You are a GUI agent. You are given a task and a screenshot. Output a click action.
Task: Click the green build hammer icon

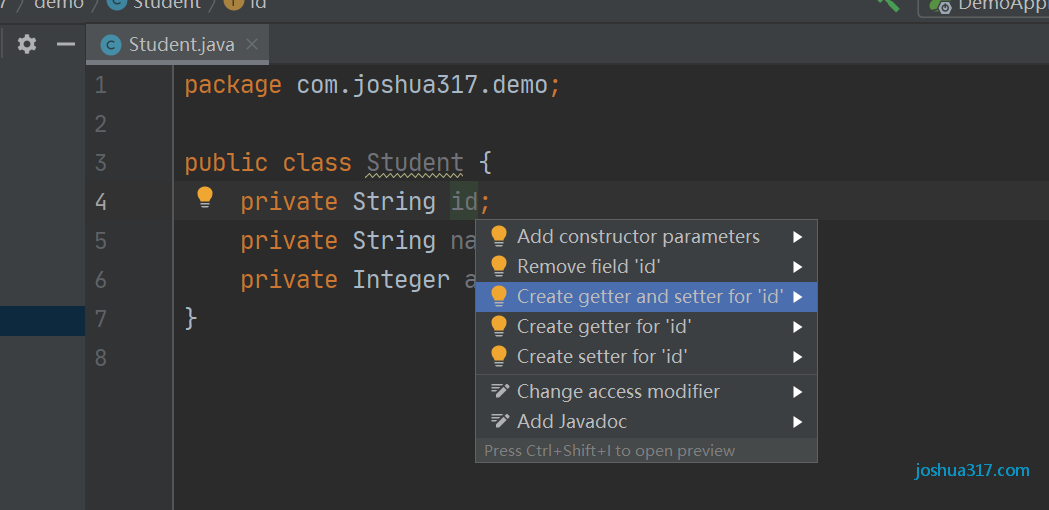click(888, 4)
